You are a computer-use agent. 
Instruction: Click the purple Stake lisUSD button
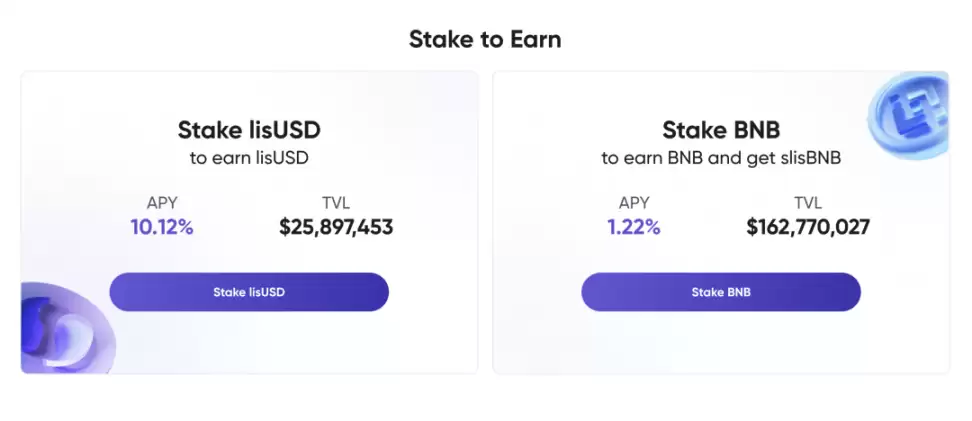249,292
